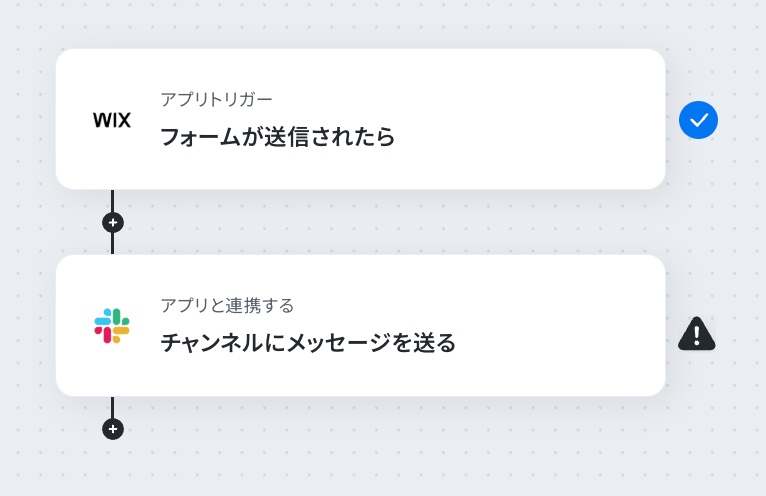Click the blue checkmark status icon
The width and height of the screenshot is (766, 496).
pyautogui.click(x=698, y=120)
